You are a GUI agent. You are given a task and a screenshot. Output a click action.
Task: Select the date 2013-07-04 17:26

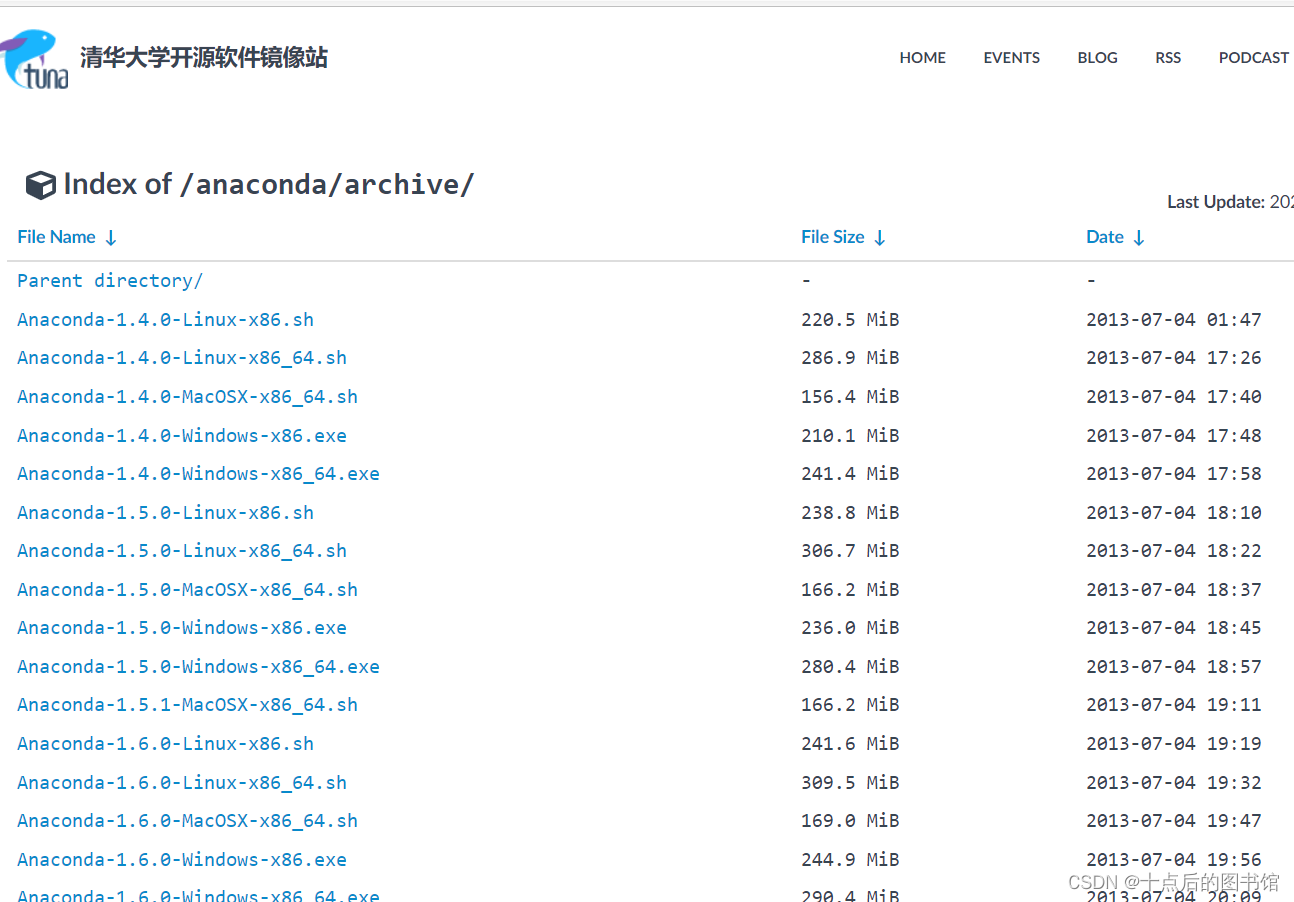[x=1174, y=358]
